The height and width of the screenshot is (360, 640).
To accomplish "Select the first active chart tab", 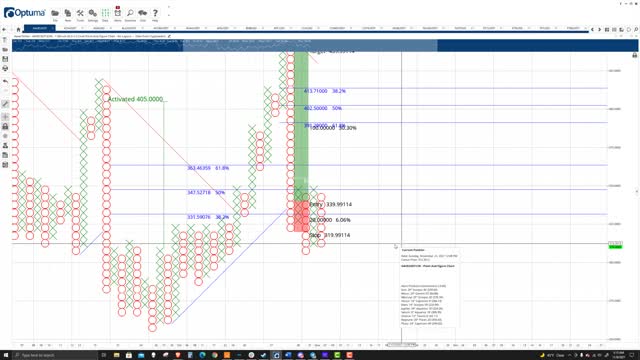I will pyautogui.click(x=40, y=28).
